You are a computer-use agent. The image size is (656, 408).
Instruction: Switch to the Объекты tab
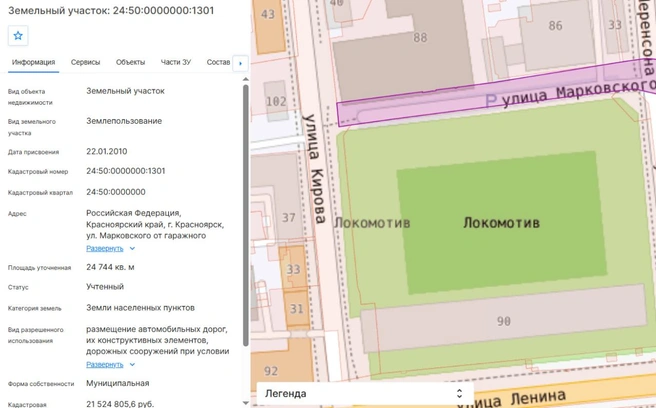(x=131, y=62)
